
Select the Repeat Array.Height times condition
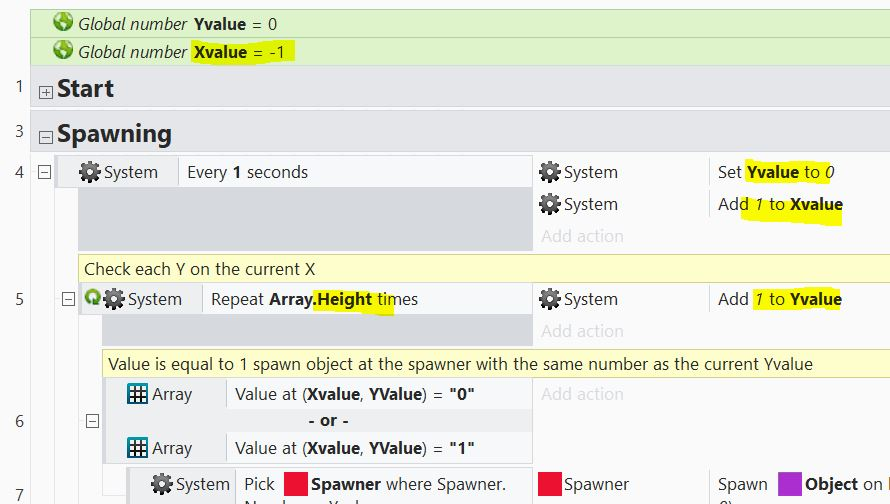(x=314, y=299)
